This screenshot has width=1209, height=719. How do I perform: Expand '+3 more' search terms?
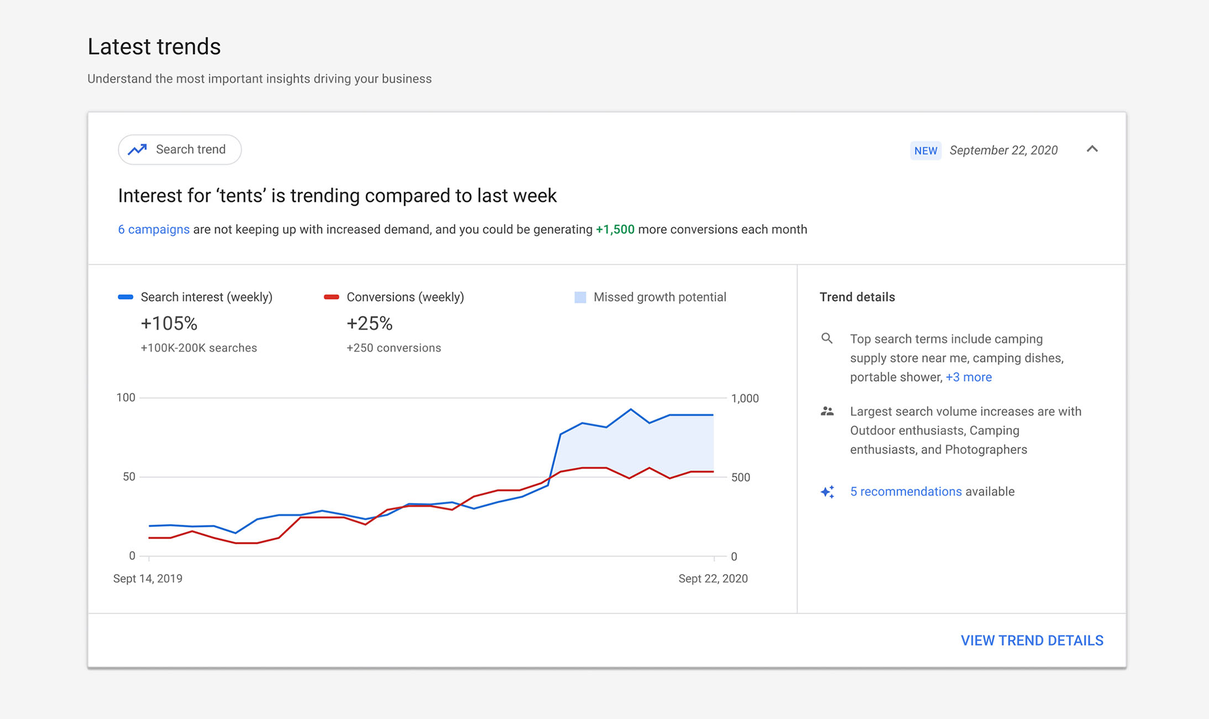pyautogui.click(x=968, y=377)
